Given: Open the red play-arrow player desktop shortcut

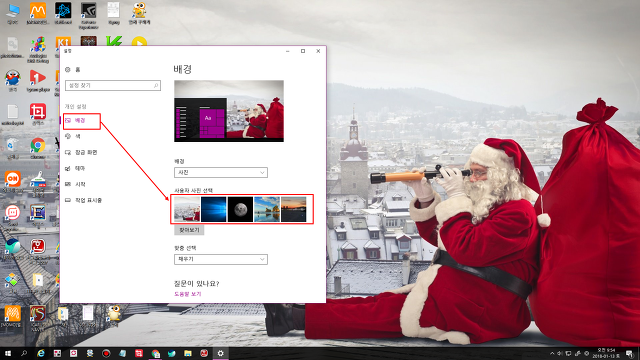Looking at the screenshot, I should 38,80.
